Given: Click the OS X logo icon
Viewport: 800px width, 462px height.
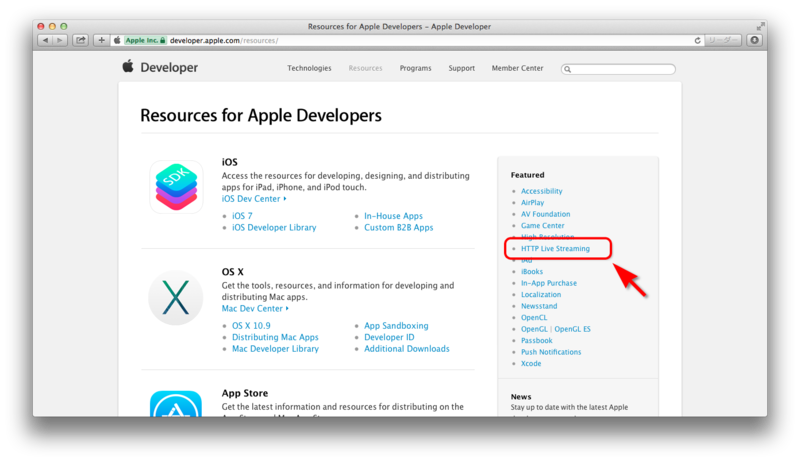Looking at the screenshot, I should point(176,298).
